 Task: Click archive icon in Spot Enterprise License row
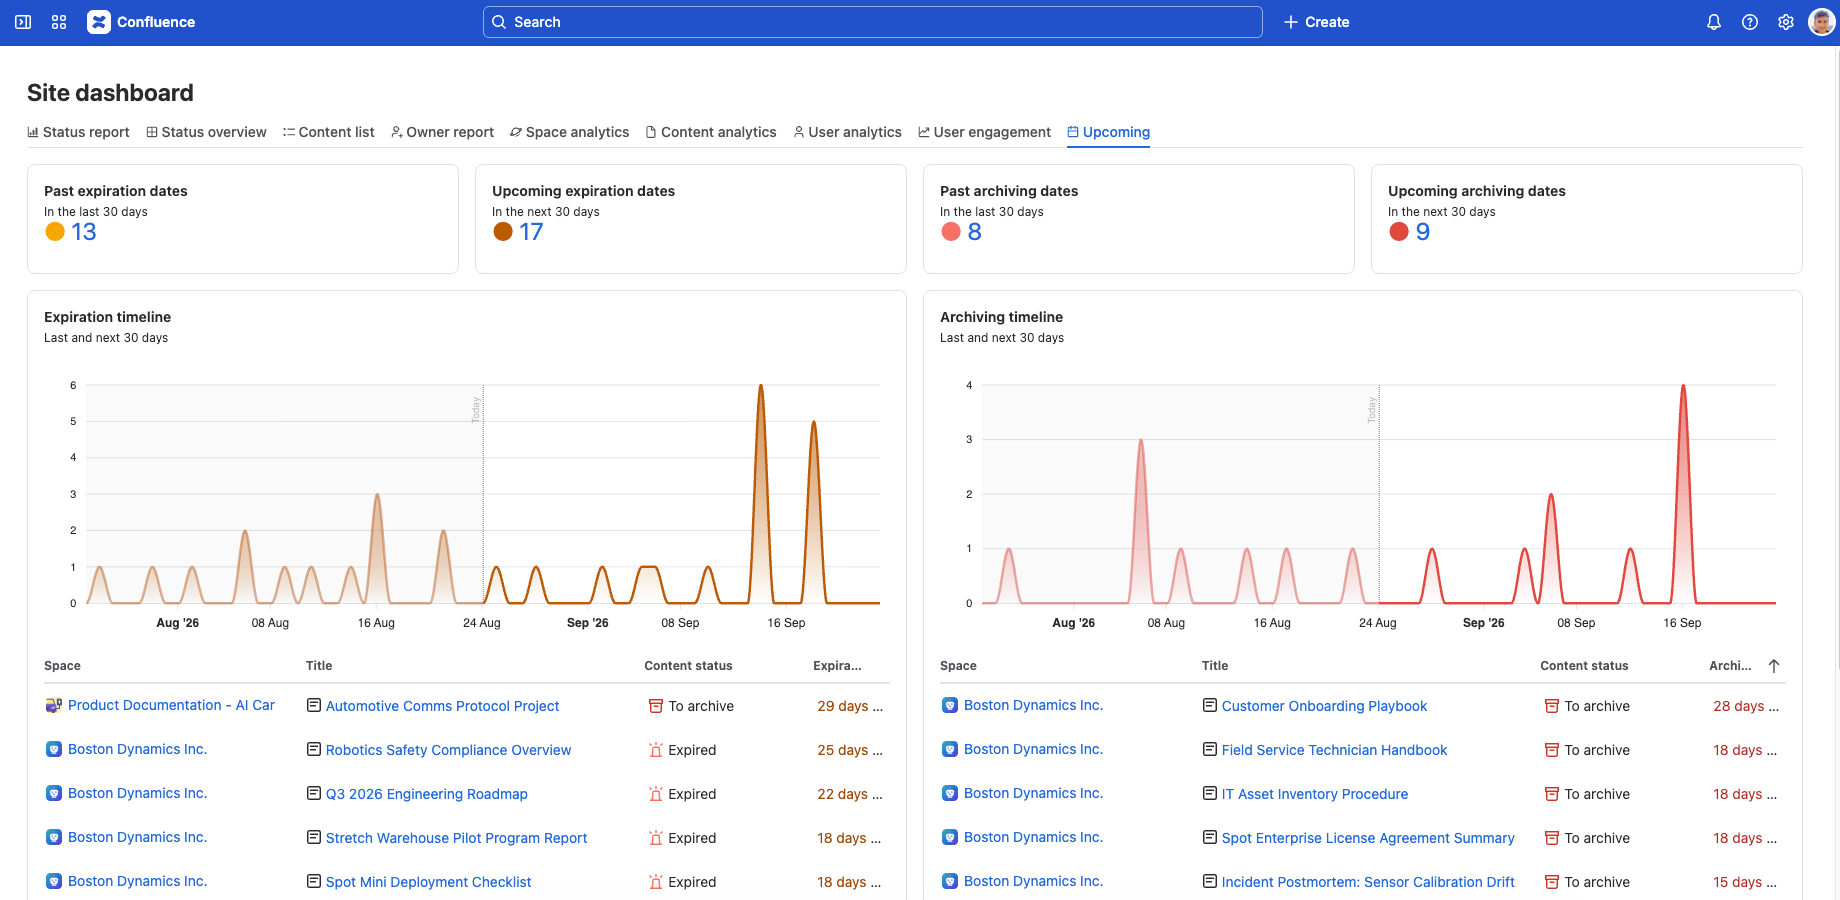pos(1552,838)
